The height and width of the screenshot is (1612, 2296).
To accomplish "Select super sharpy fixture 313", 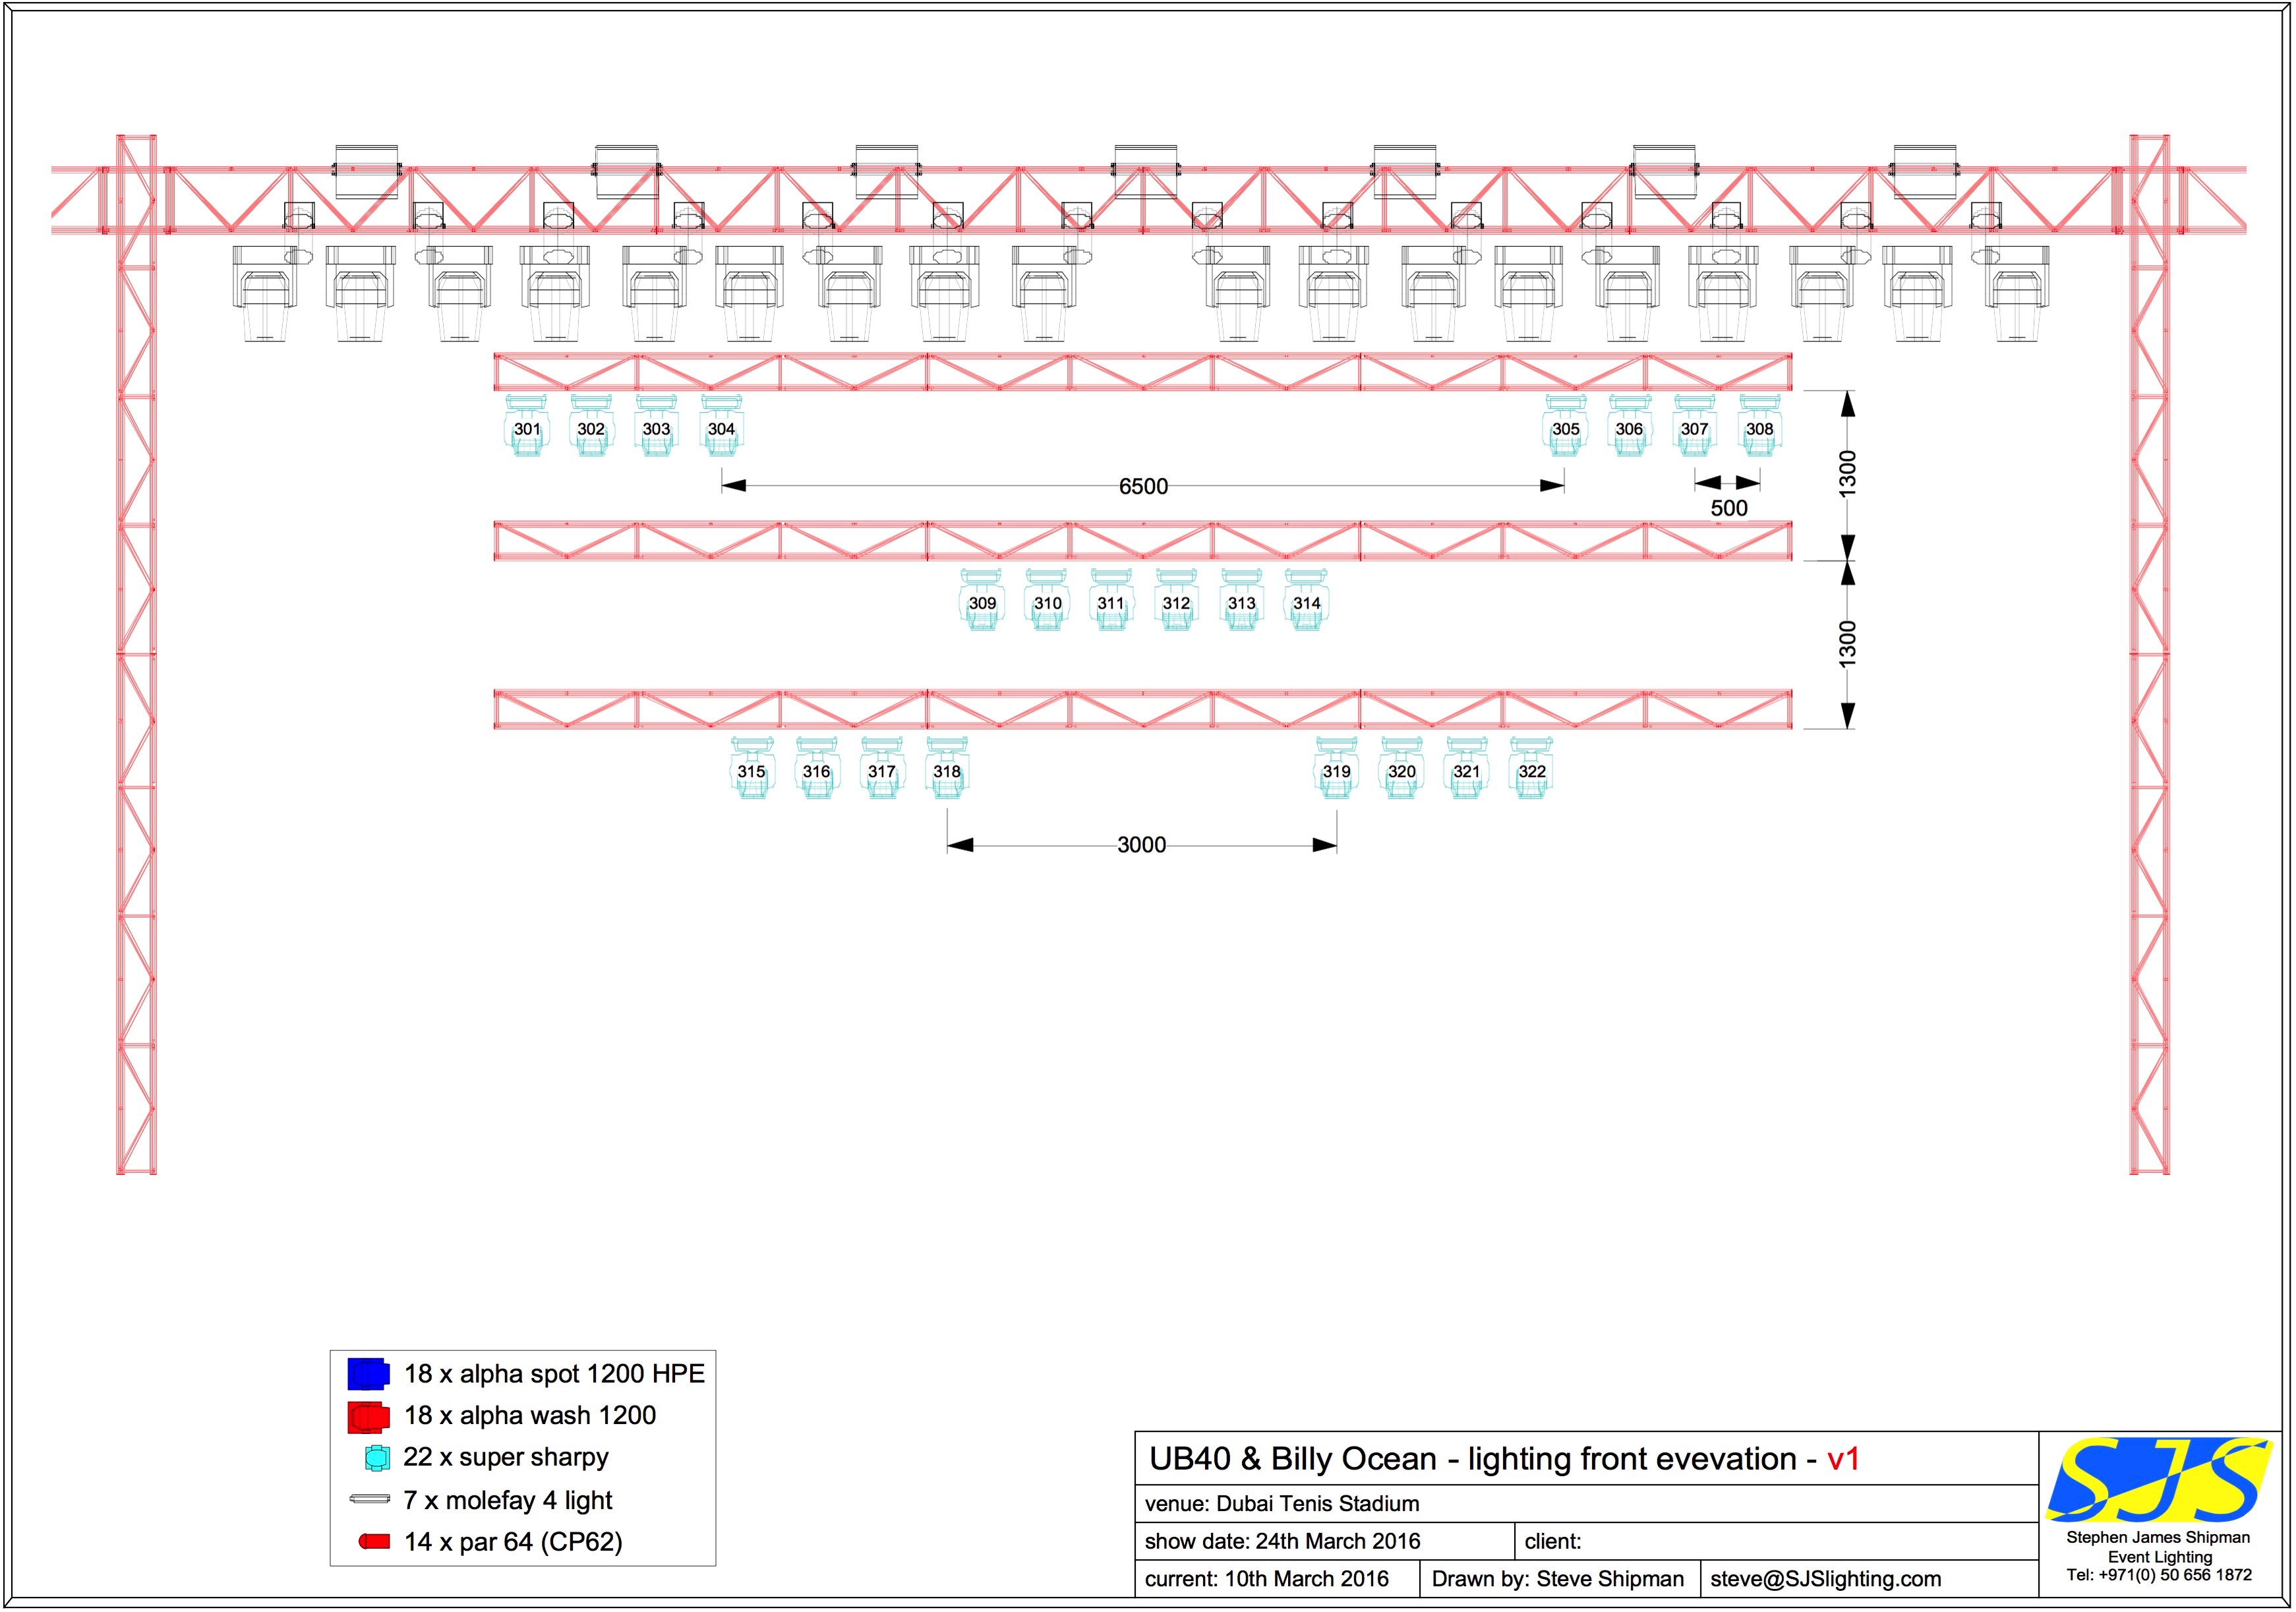I will tap(1242, 601).
